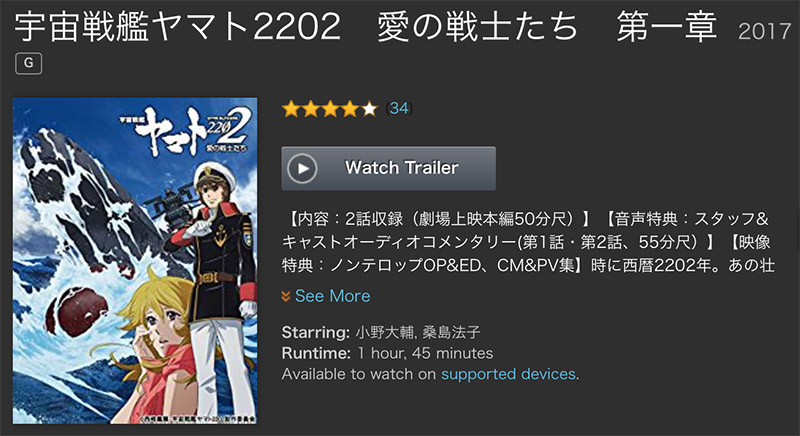Open the 34 customer reviews count

(399, 108)
